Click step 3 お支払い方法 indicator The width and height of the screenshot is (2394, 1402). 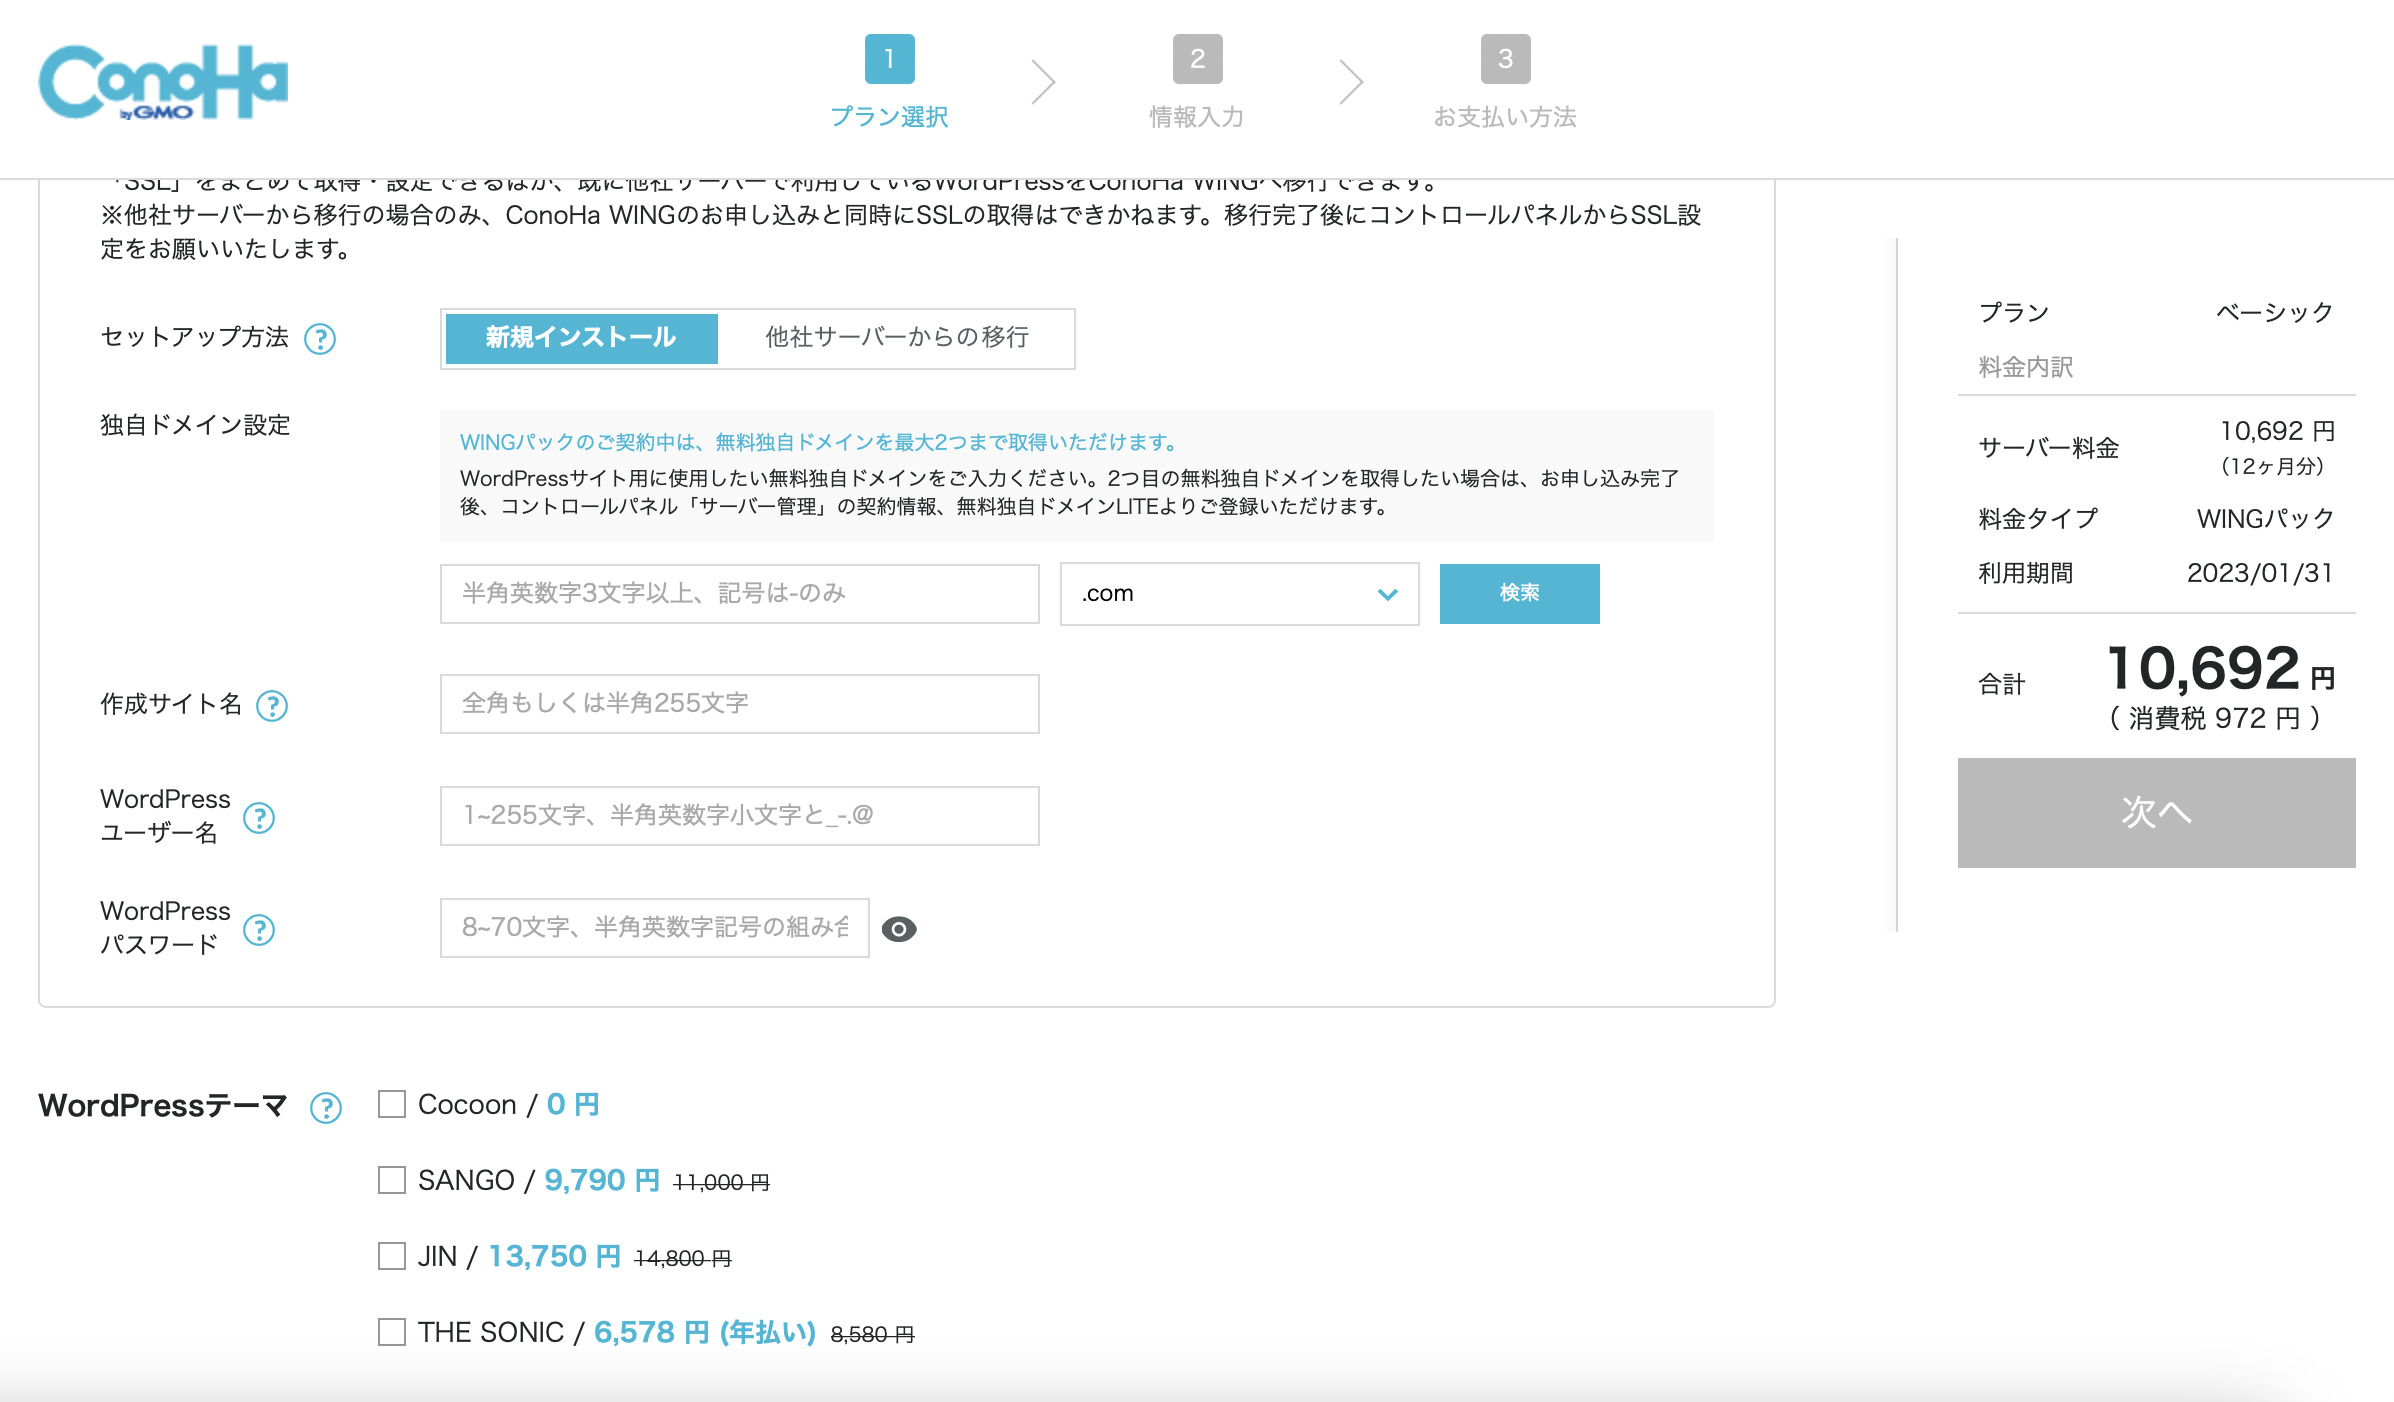tap(1505, 82)
